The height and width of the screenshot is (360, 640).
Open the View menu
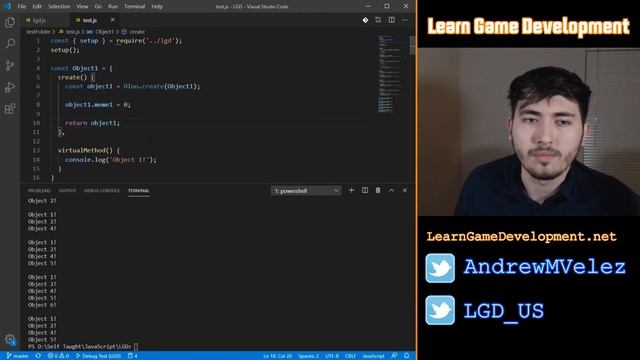[x=82, y=7]
